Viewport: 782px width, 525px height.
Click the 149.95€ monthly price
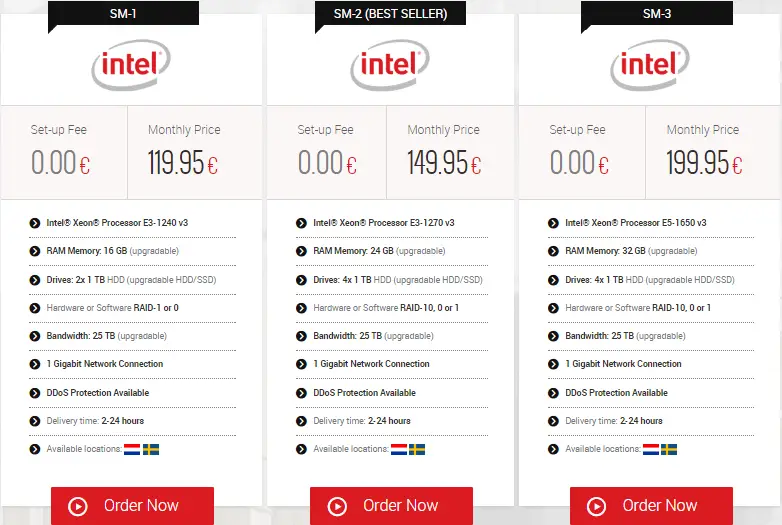click(444, 163)
